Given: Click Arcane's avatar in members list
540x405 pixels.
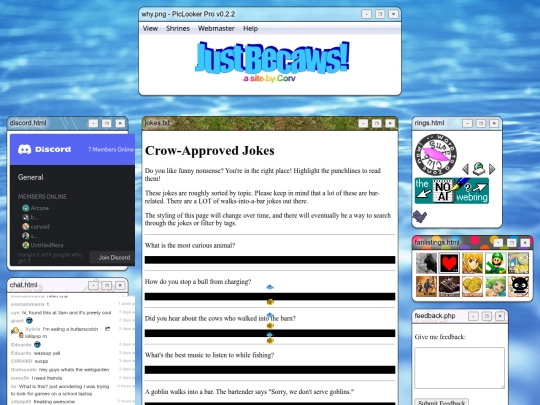Looking at the screenshot, I should tap(25, 208).
